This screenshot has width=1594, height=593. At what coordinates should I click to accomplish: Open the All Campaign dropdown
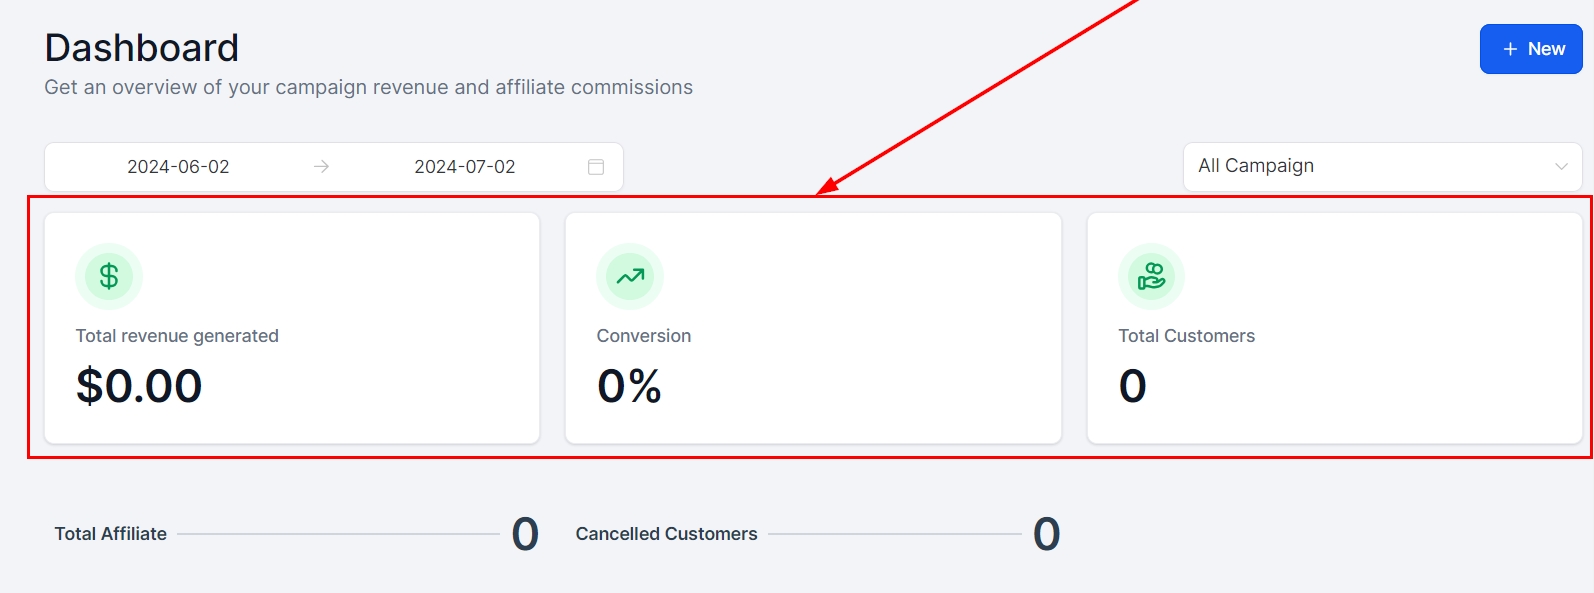(1370, 166)
